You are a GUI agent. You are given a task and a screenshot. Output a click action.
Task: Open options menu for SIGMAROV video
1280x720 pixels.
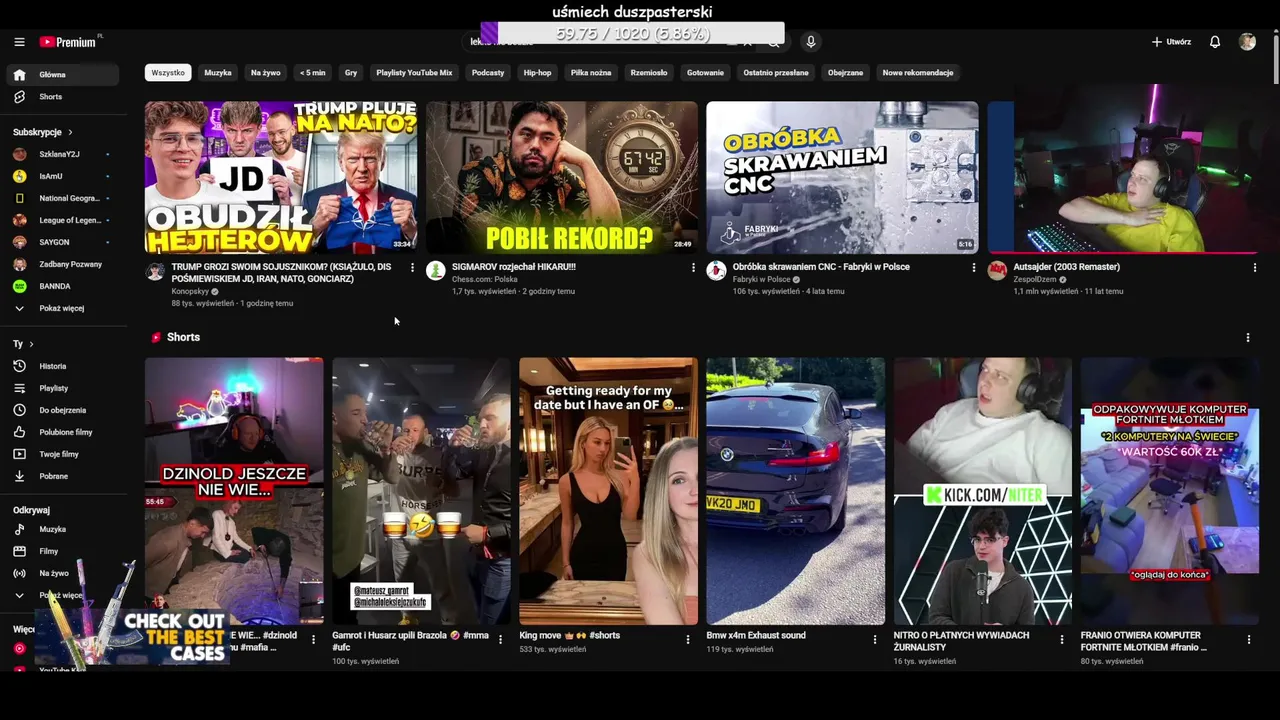pos(693,268)
